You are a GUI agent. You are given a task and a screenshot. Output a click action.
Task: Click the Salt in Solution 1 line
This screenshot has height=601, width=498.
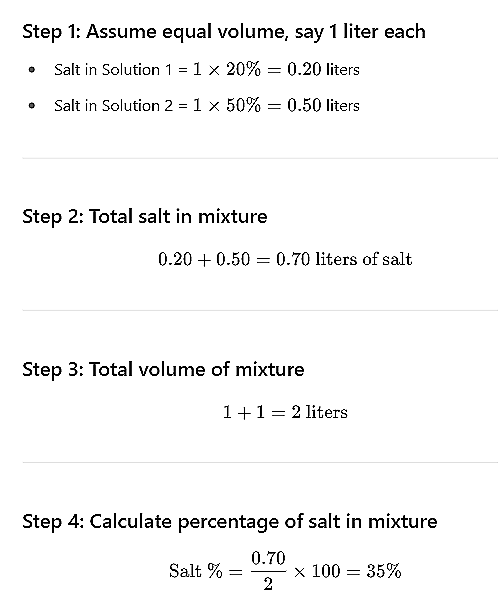coord(207,70)
